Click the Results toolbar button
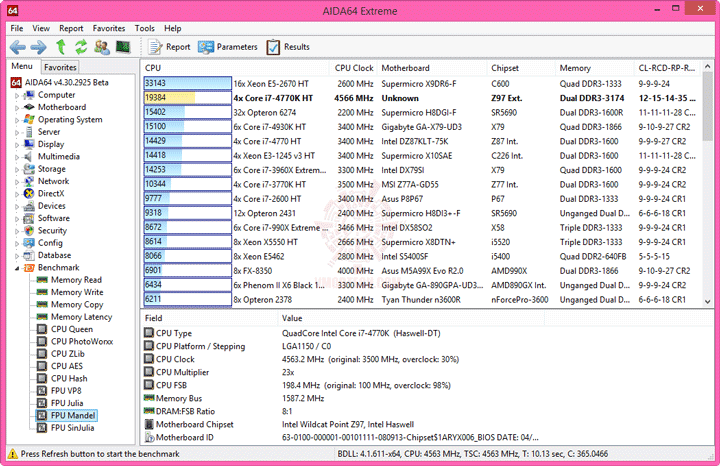The height and width of the screenshot is (466, 720). click(288, 47)
